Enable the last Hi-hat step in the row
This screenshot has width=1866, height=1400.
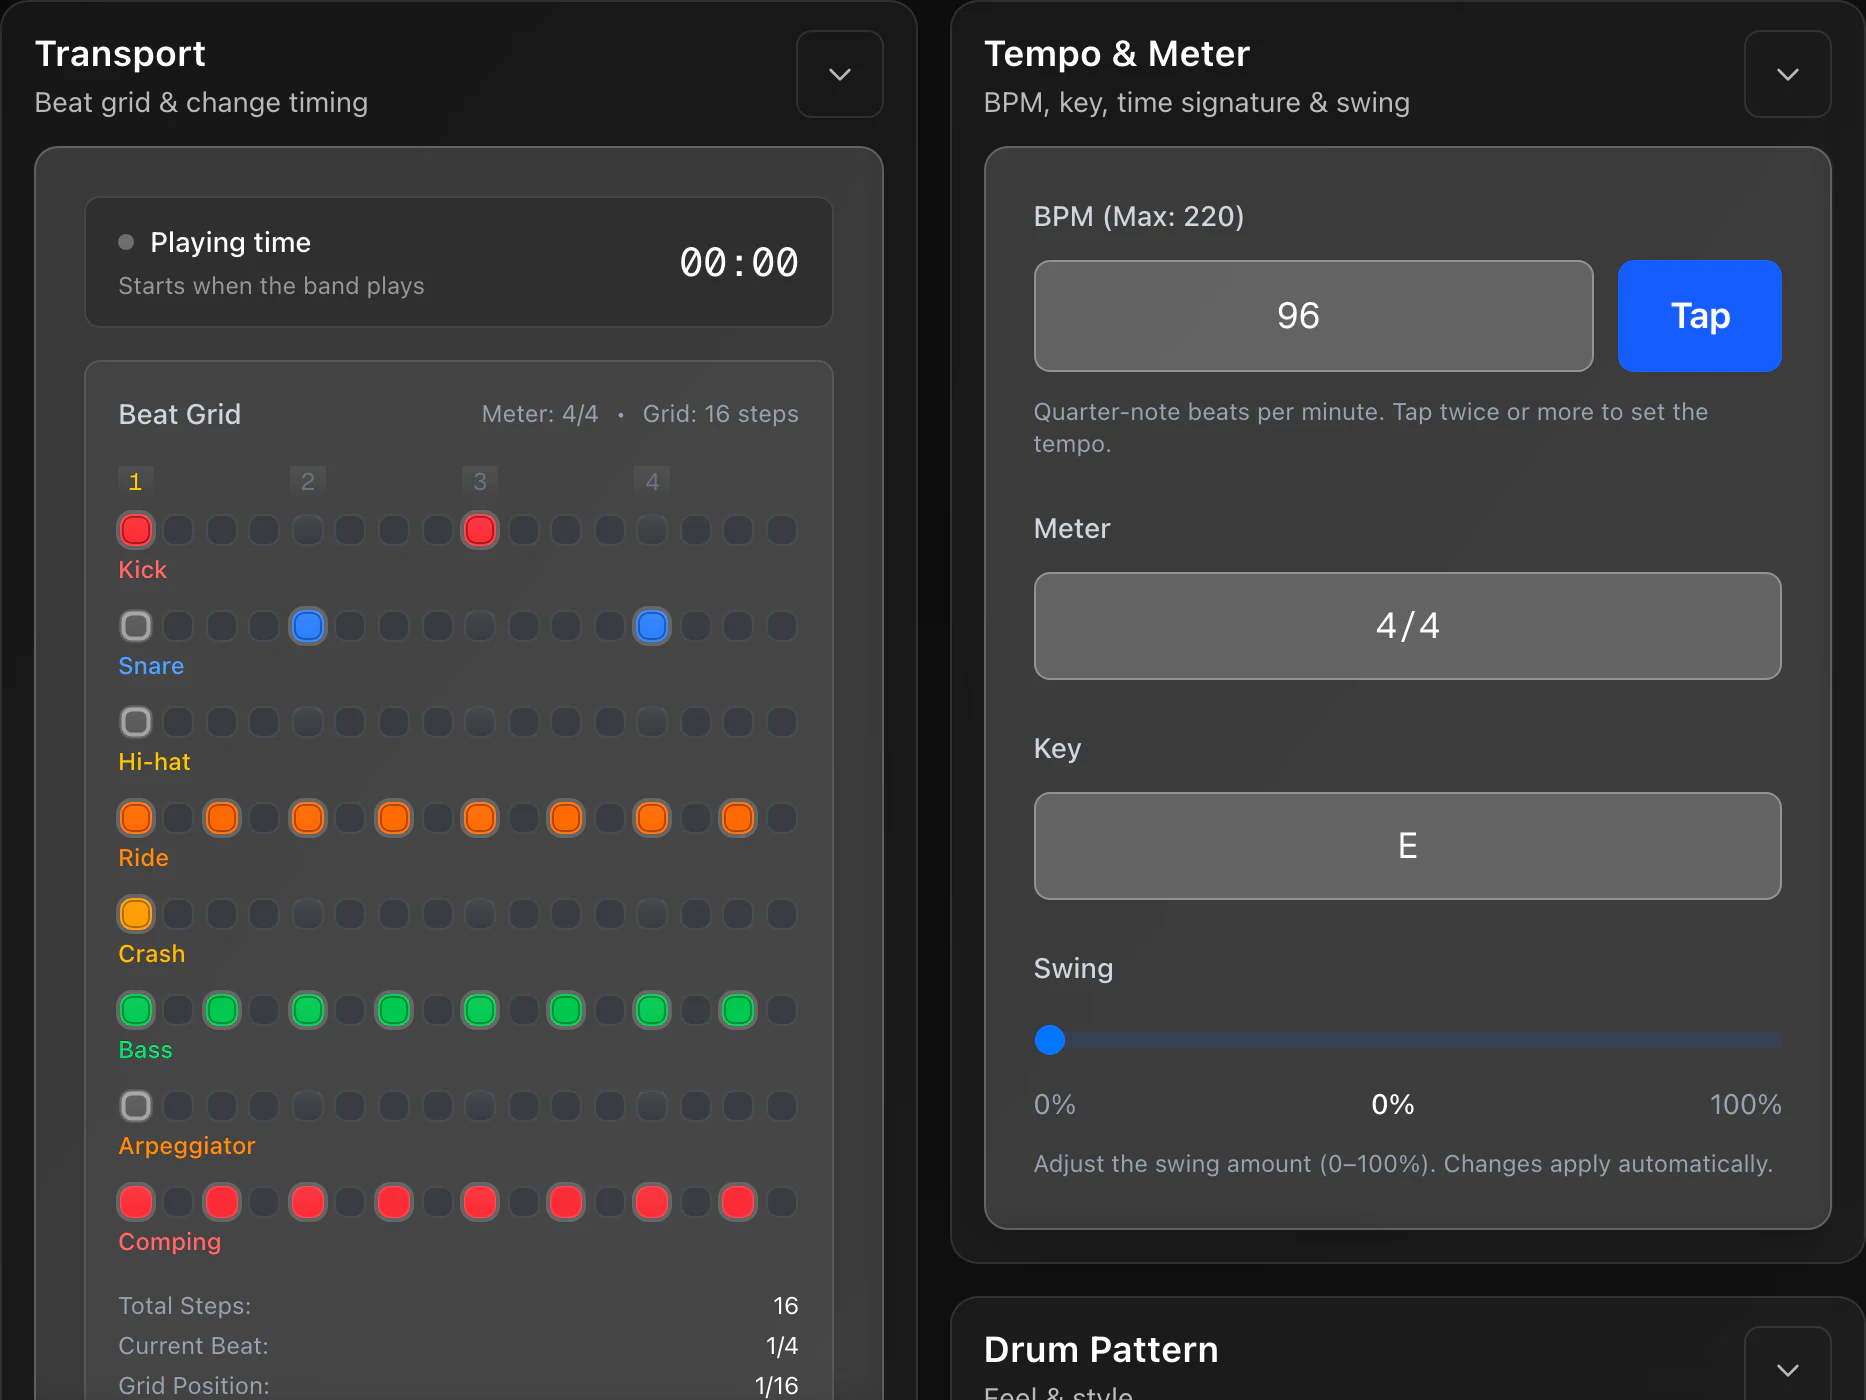pyautogui.click(x=782, y=722)
